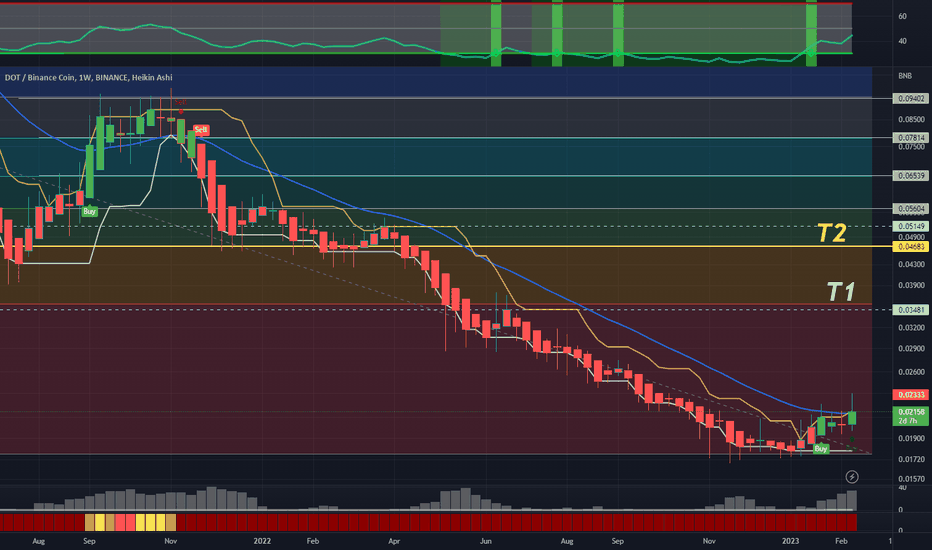Screen dimensions: 932x550
Task: Click the white T1 text annotation
Action: (841, 292)
